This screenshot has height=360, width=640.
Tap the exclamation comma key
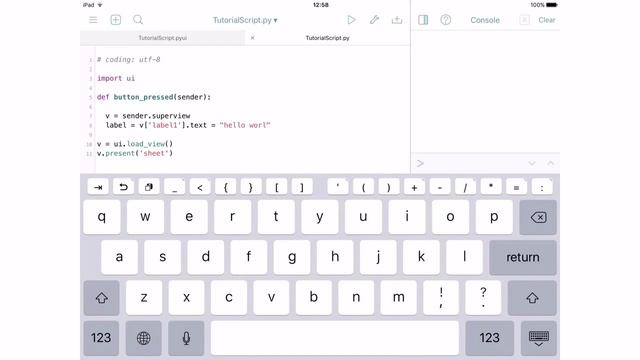[441, 298]
